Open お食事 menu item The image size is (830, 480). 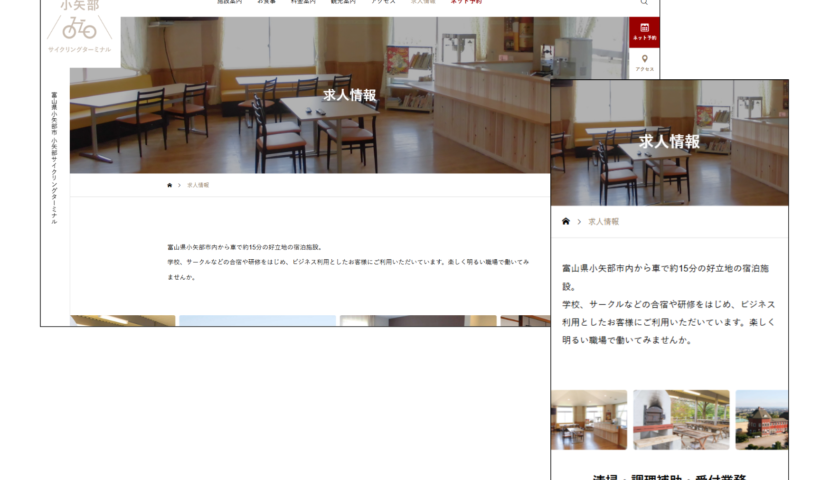(x=266, y=2)
